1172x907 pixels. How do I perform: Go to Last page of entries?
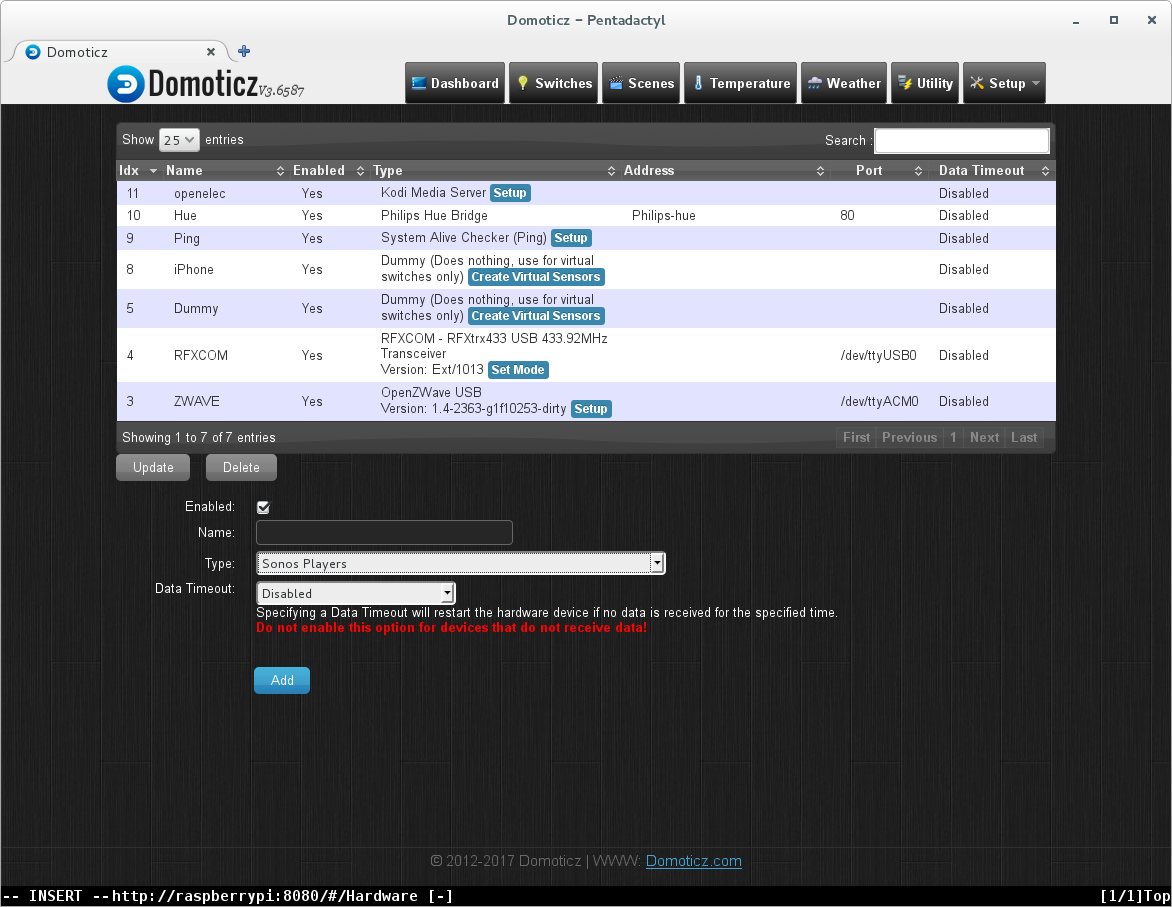tap(1024, 437)
